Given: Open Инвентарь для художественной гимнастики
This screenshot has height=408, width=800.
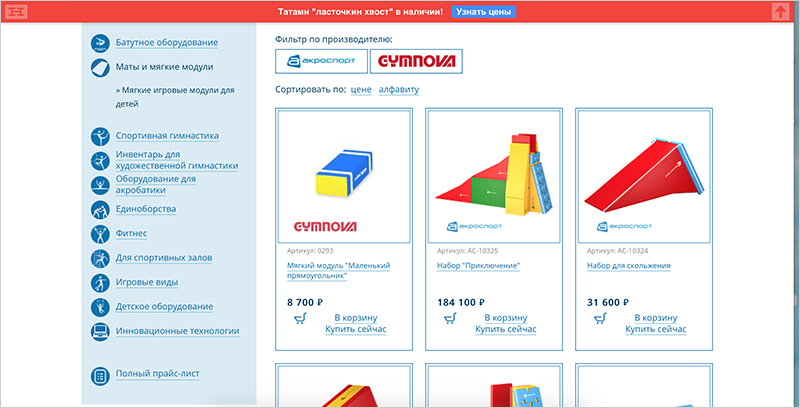Looking at the screenshot, I should pos(177,160).
